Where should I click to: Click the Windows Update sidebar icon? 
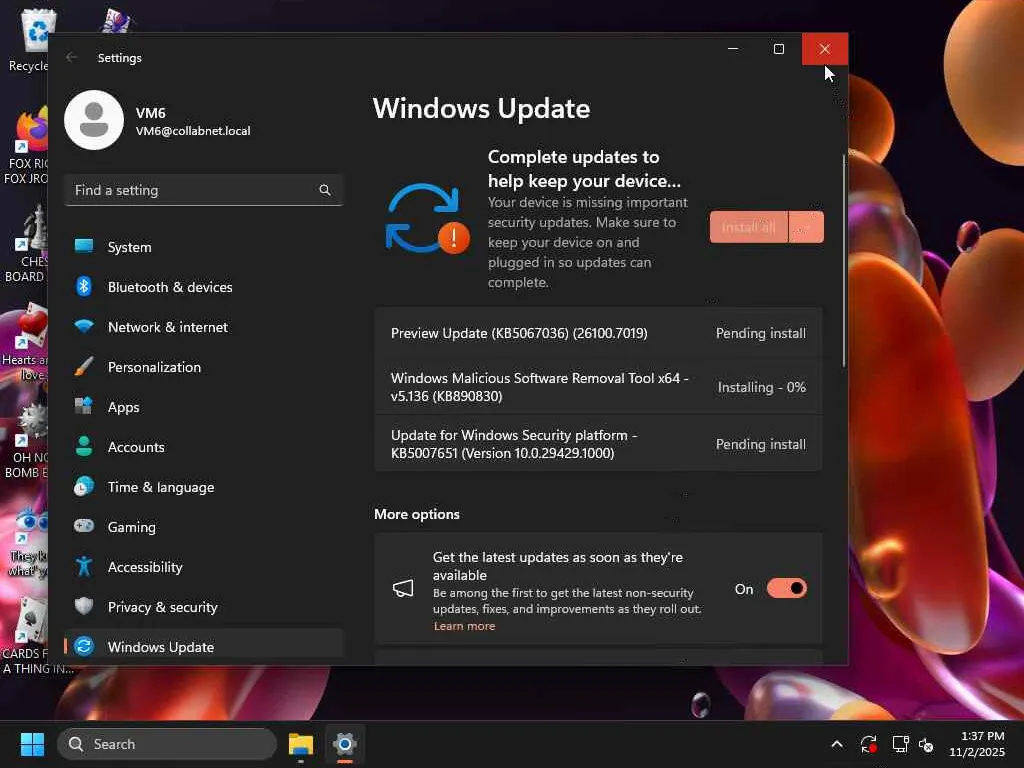point(84,647)
